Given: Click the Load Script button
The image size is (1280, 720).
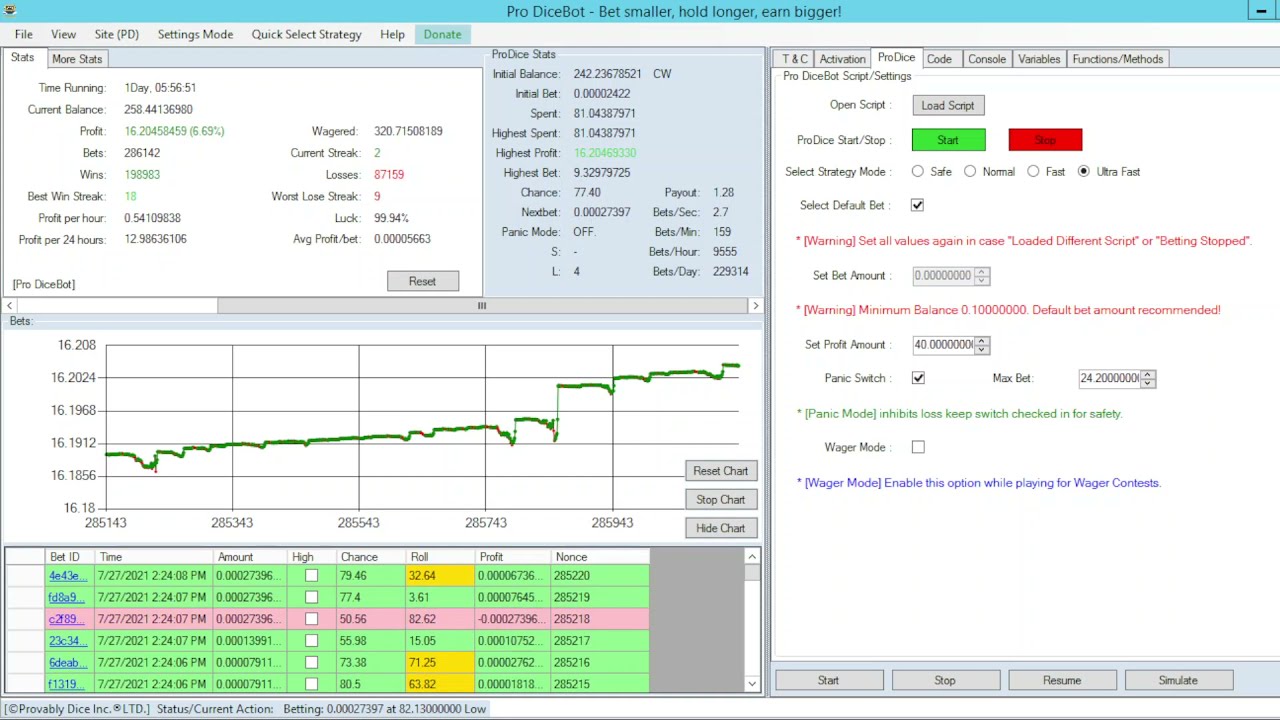Looking at the screenshot, I should point(947,105).
